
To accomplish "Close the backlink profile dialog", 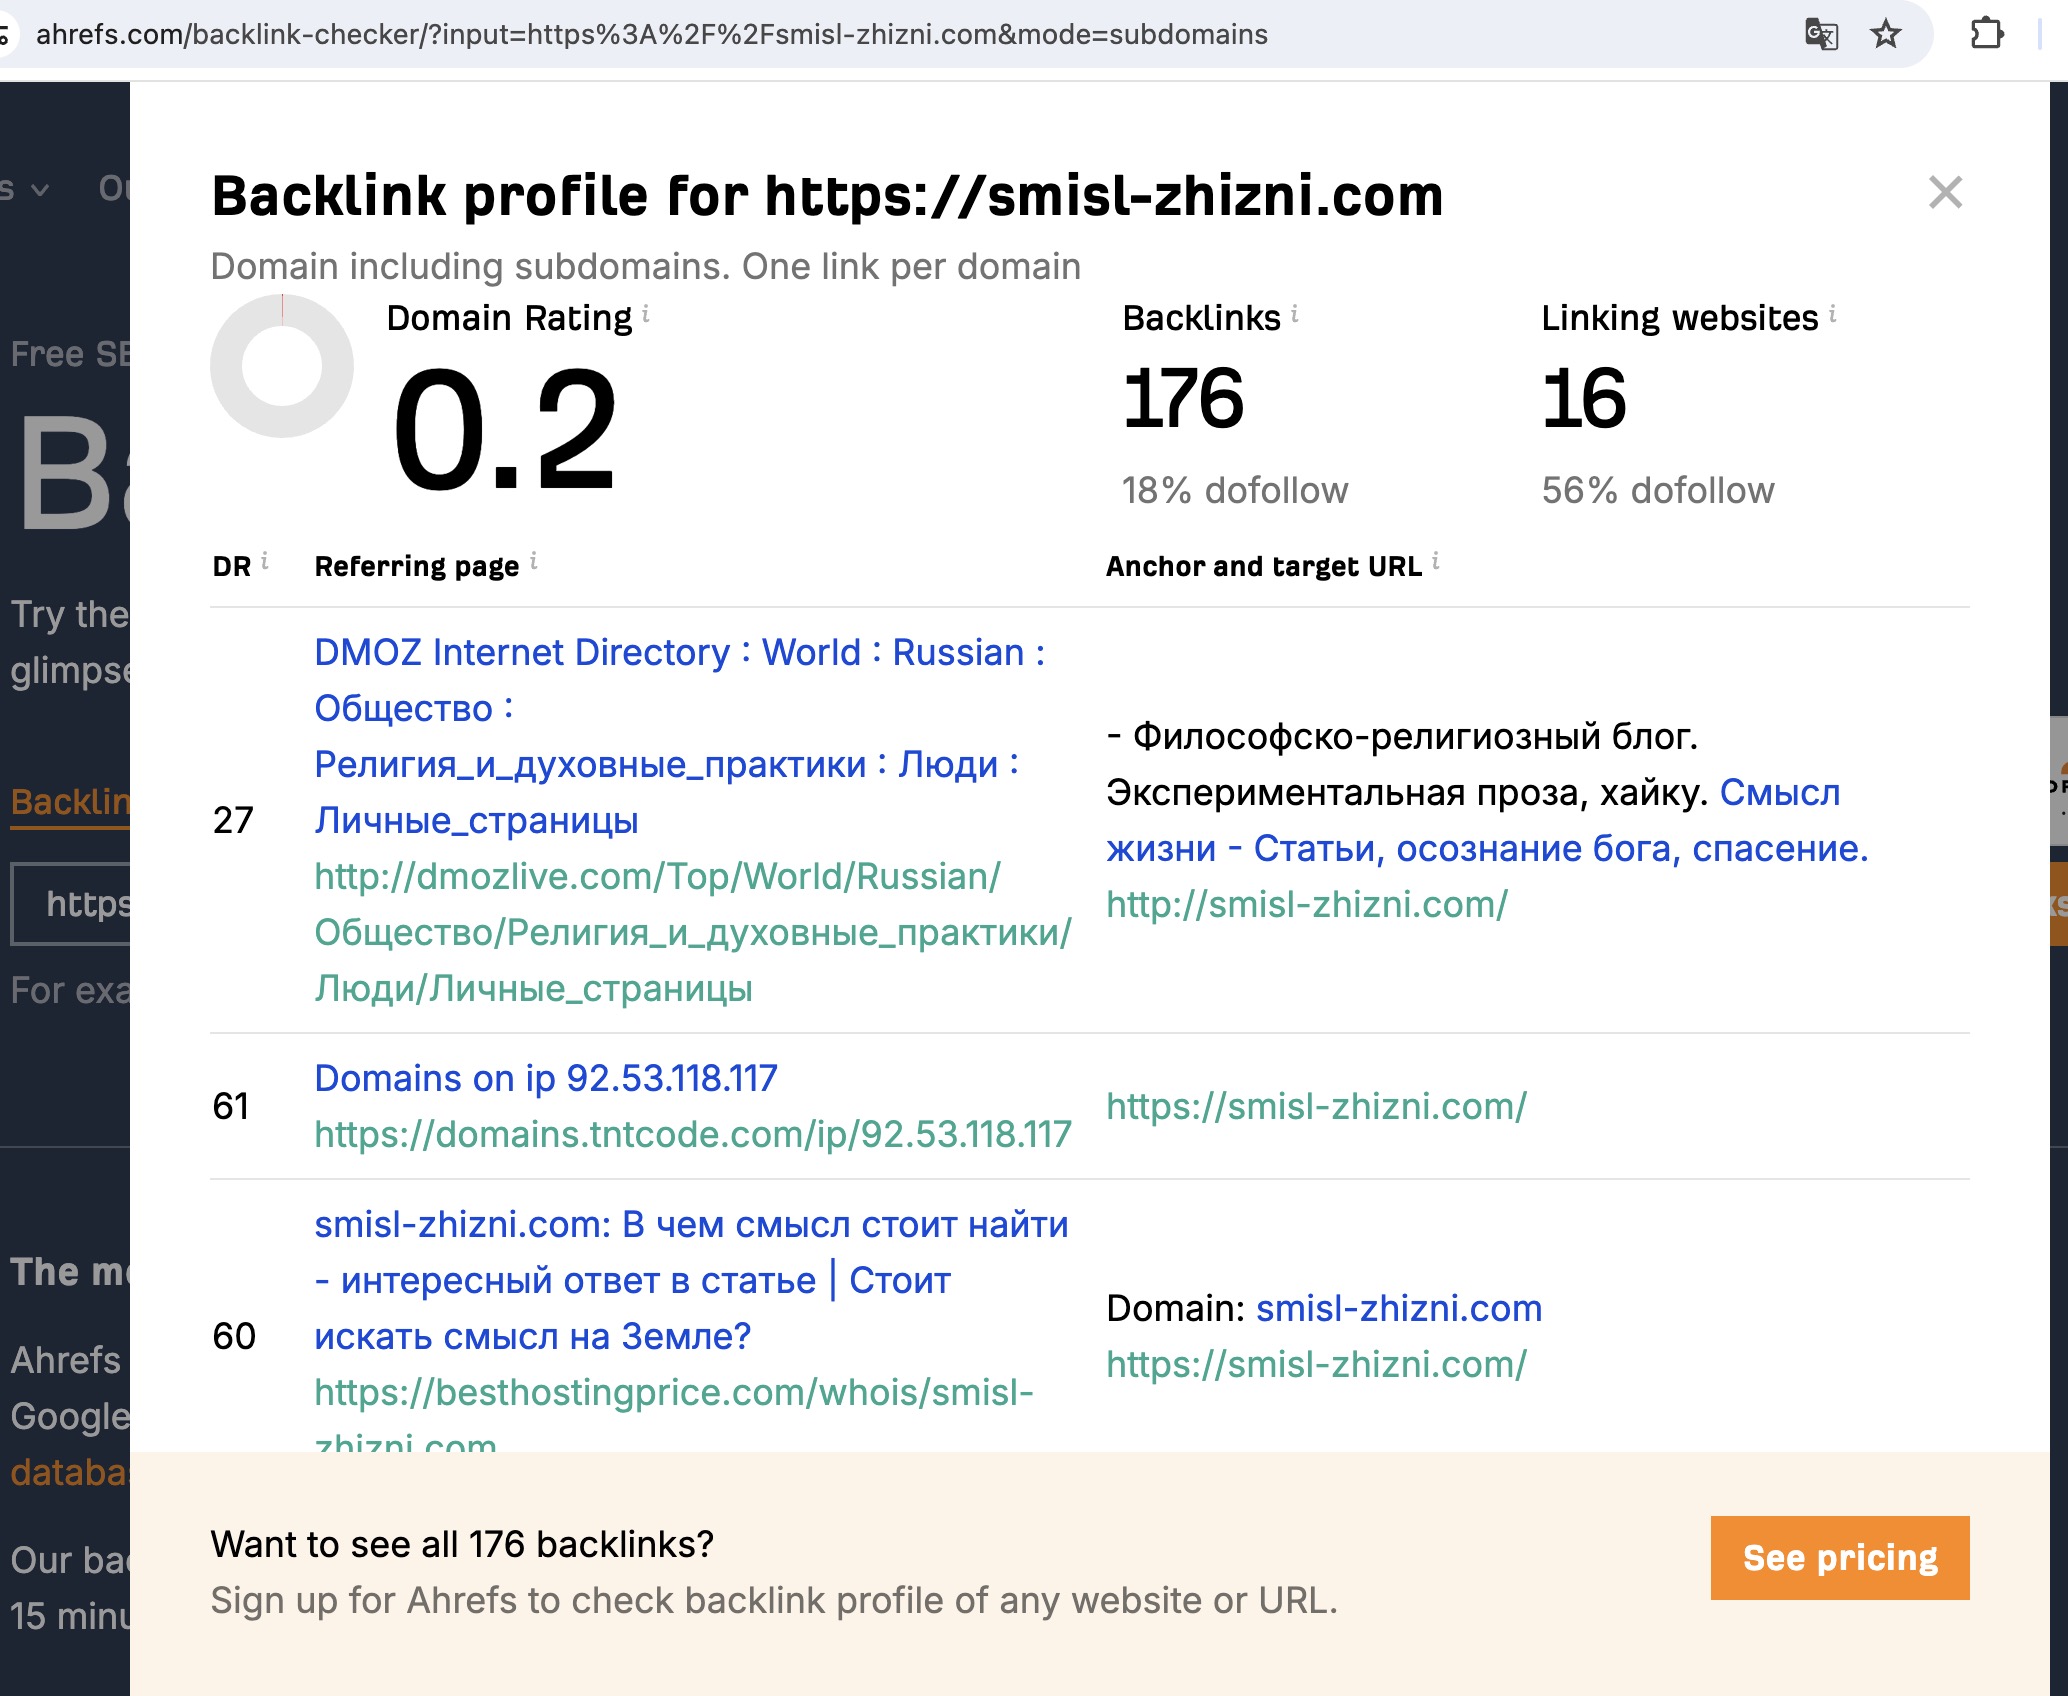I will 1945,192.
